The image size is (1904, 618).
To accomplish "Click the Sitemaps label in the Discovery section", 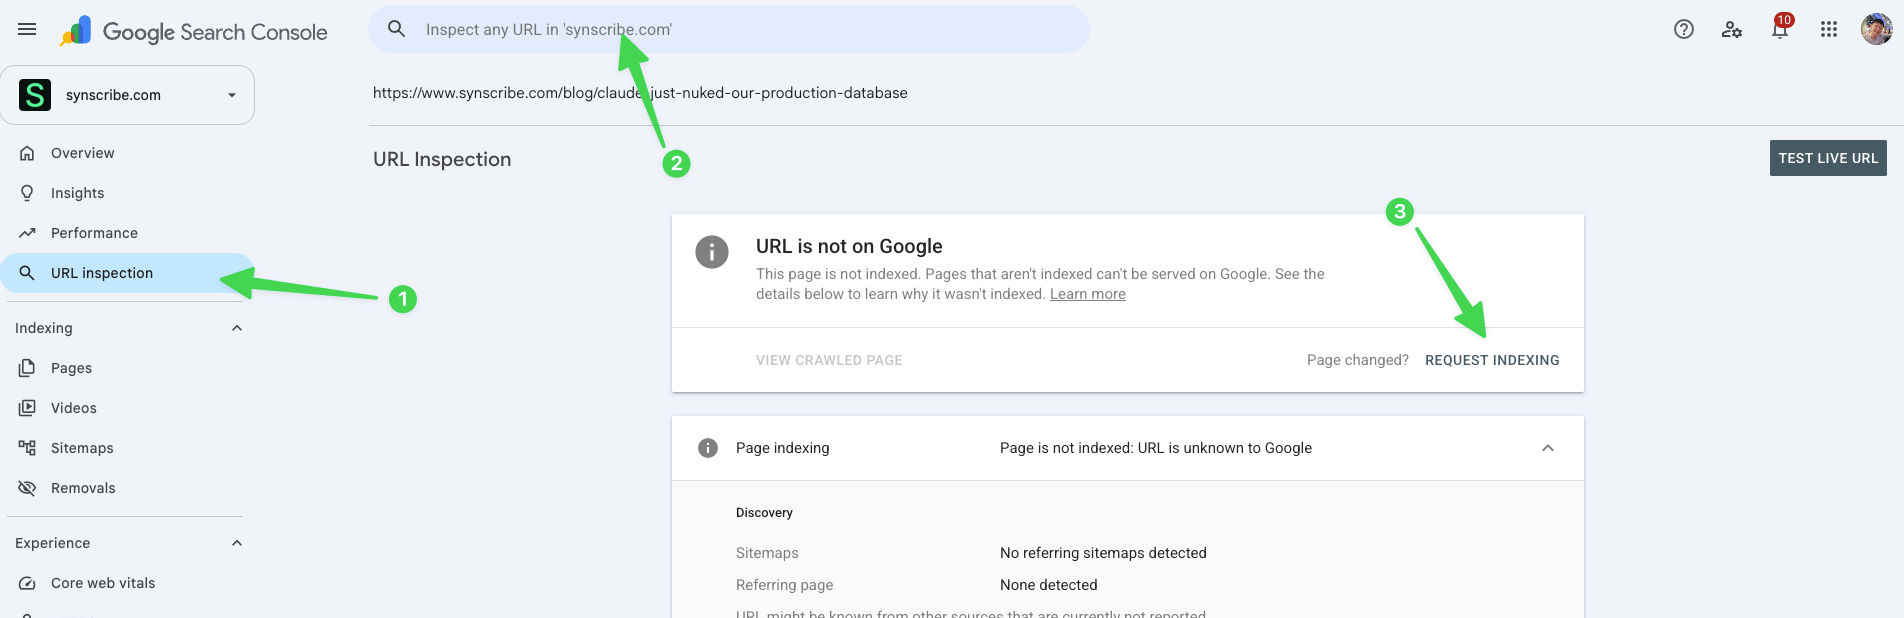I will pyautogui.click(x=767, y=553).
